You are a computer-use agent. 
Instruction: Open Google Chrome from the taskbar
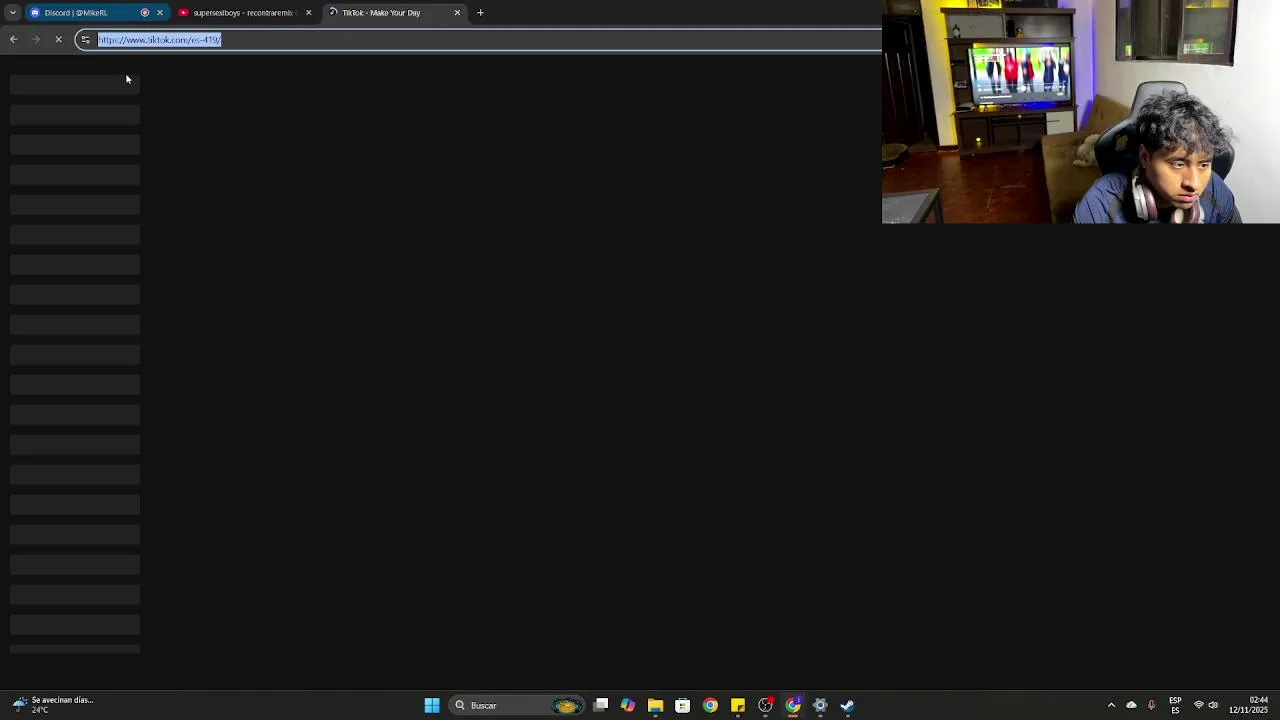pyautogui.click(x=710, y=706)
